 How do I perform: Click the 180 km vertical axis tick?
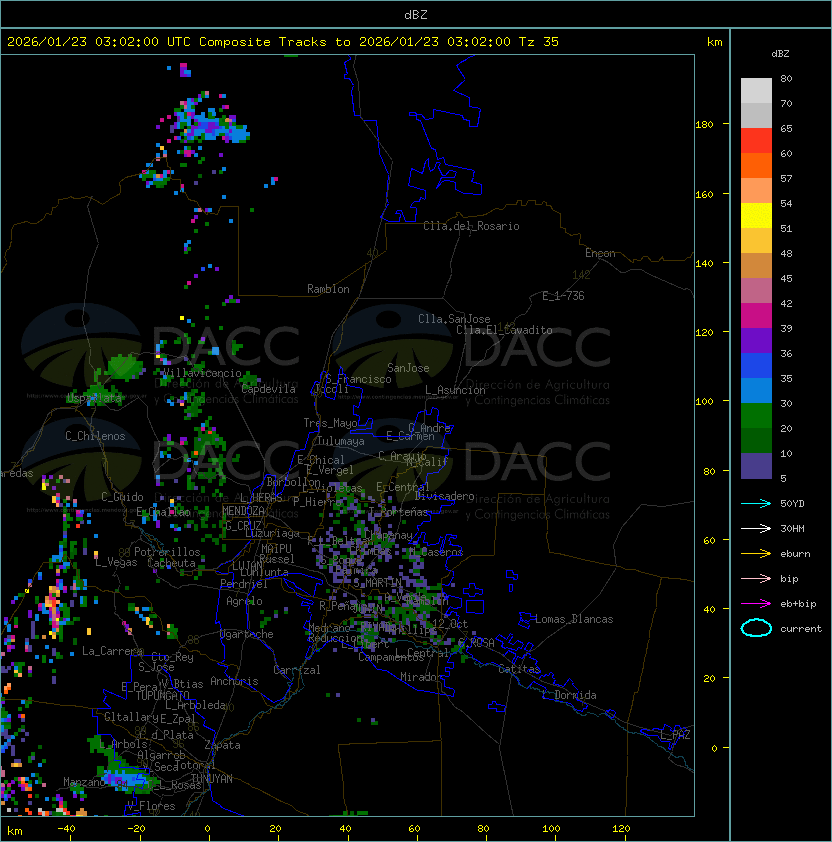tap(705, 125)
